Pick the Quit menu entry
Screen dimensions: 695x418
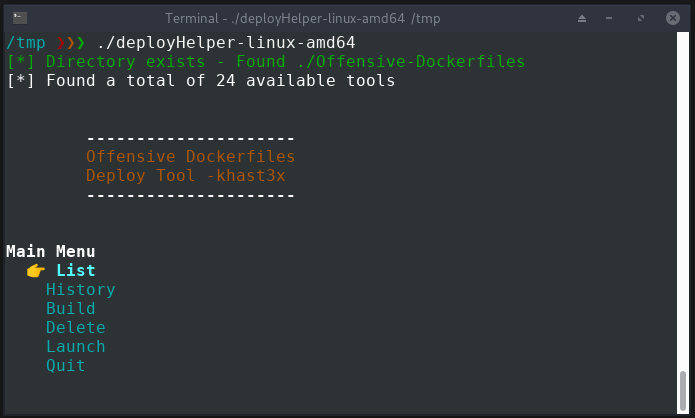(x=66, y=366)
